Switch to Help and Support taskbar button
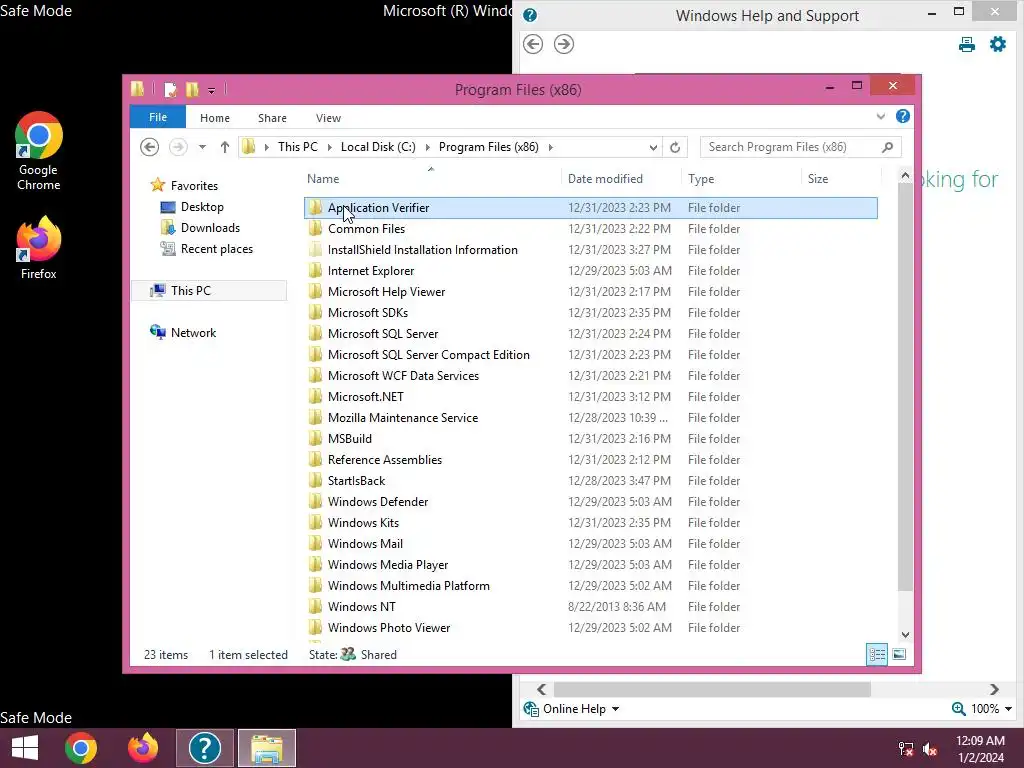The width and height of the screenshot is (1024, 768). tap(204, 748)
